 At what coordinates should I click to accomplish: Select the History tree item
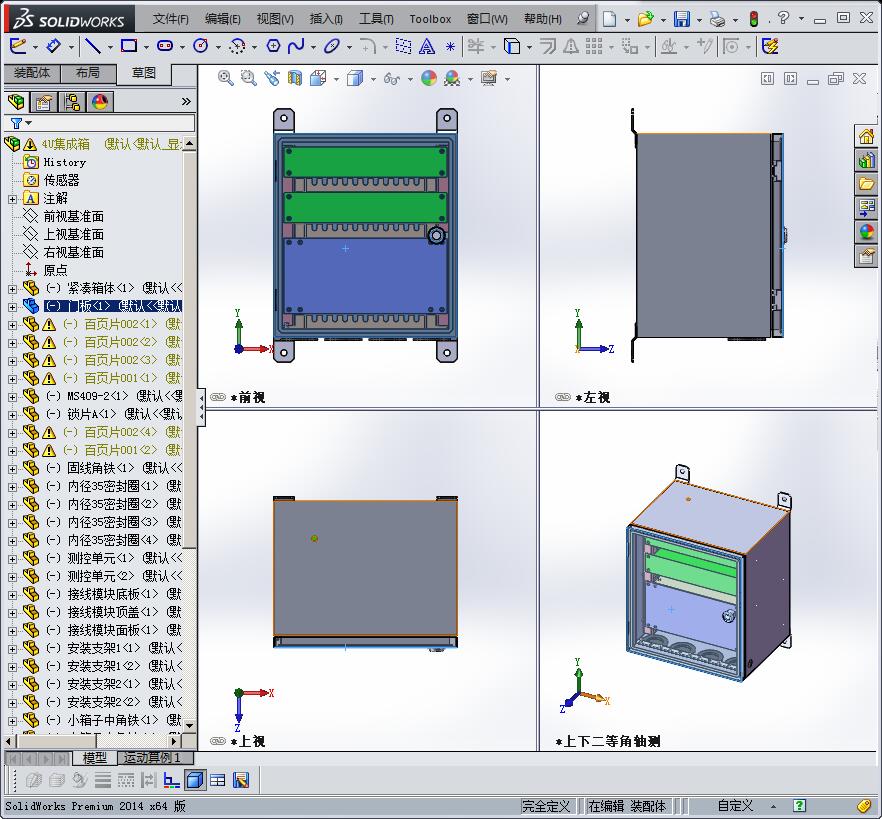[x=65, y=162]
